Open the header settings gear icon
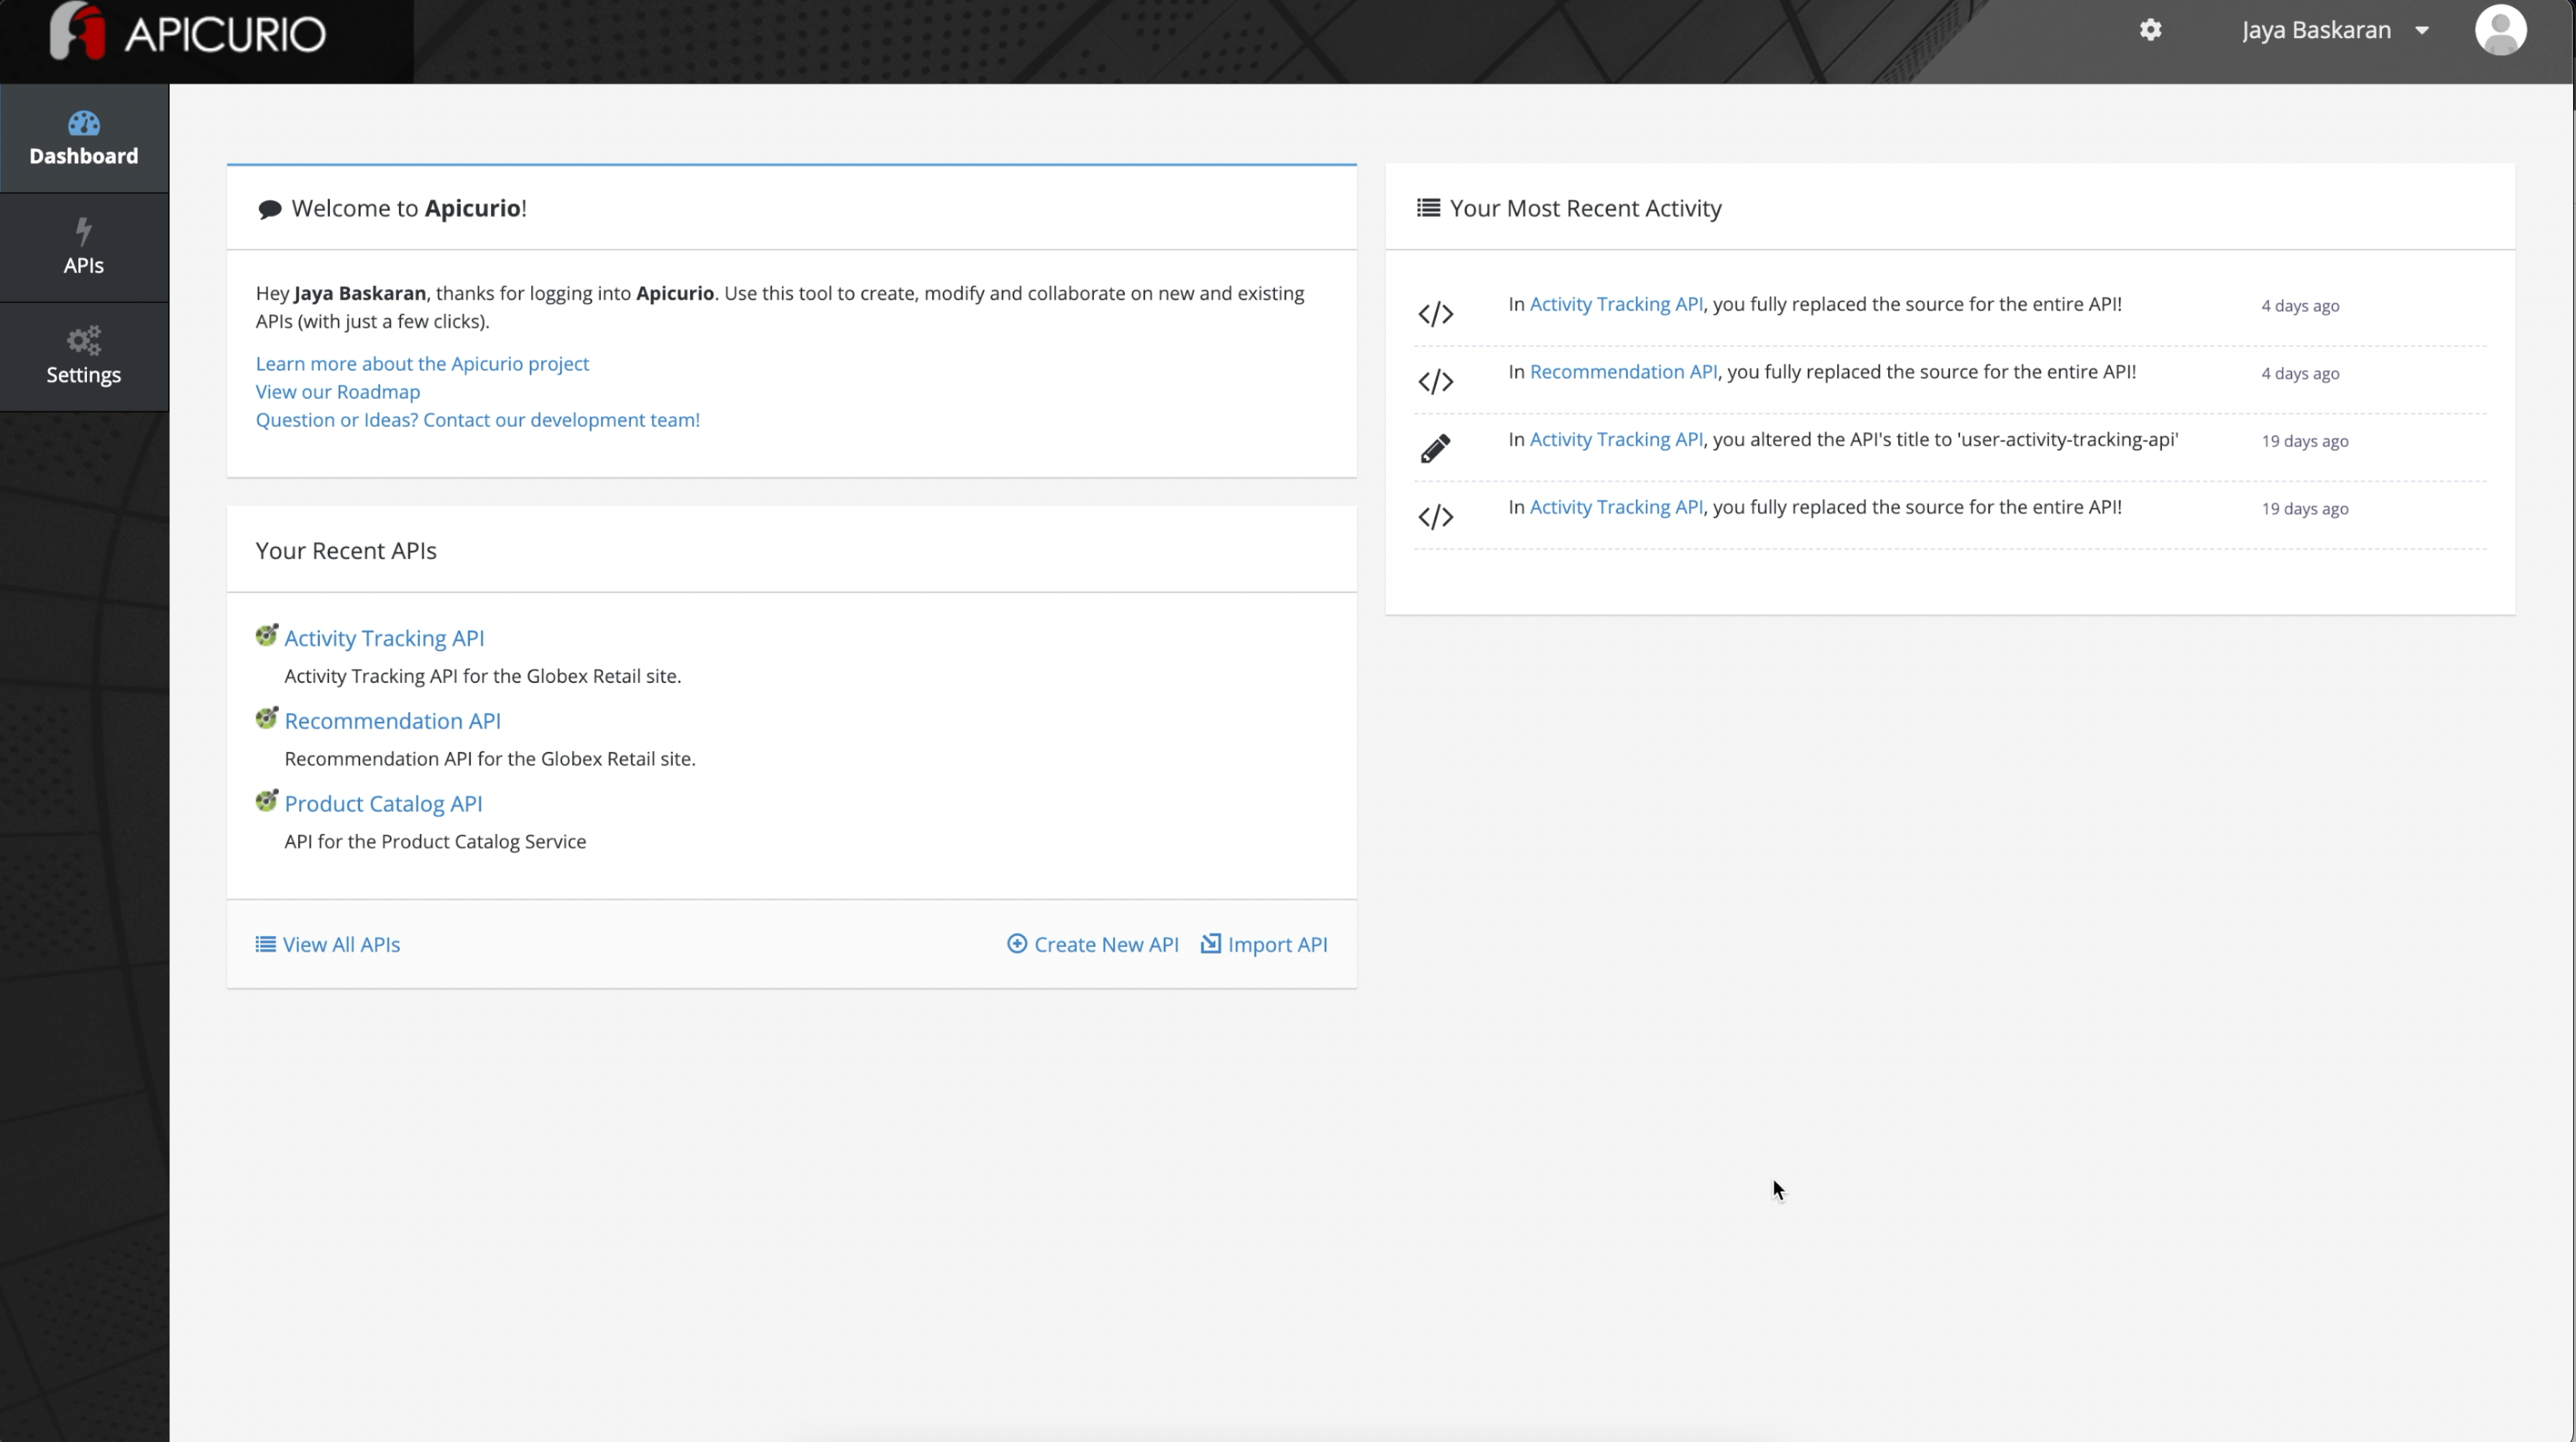The image size is (2576, 1442). 2150,30
